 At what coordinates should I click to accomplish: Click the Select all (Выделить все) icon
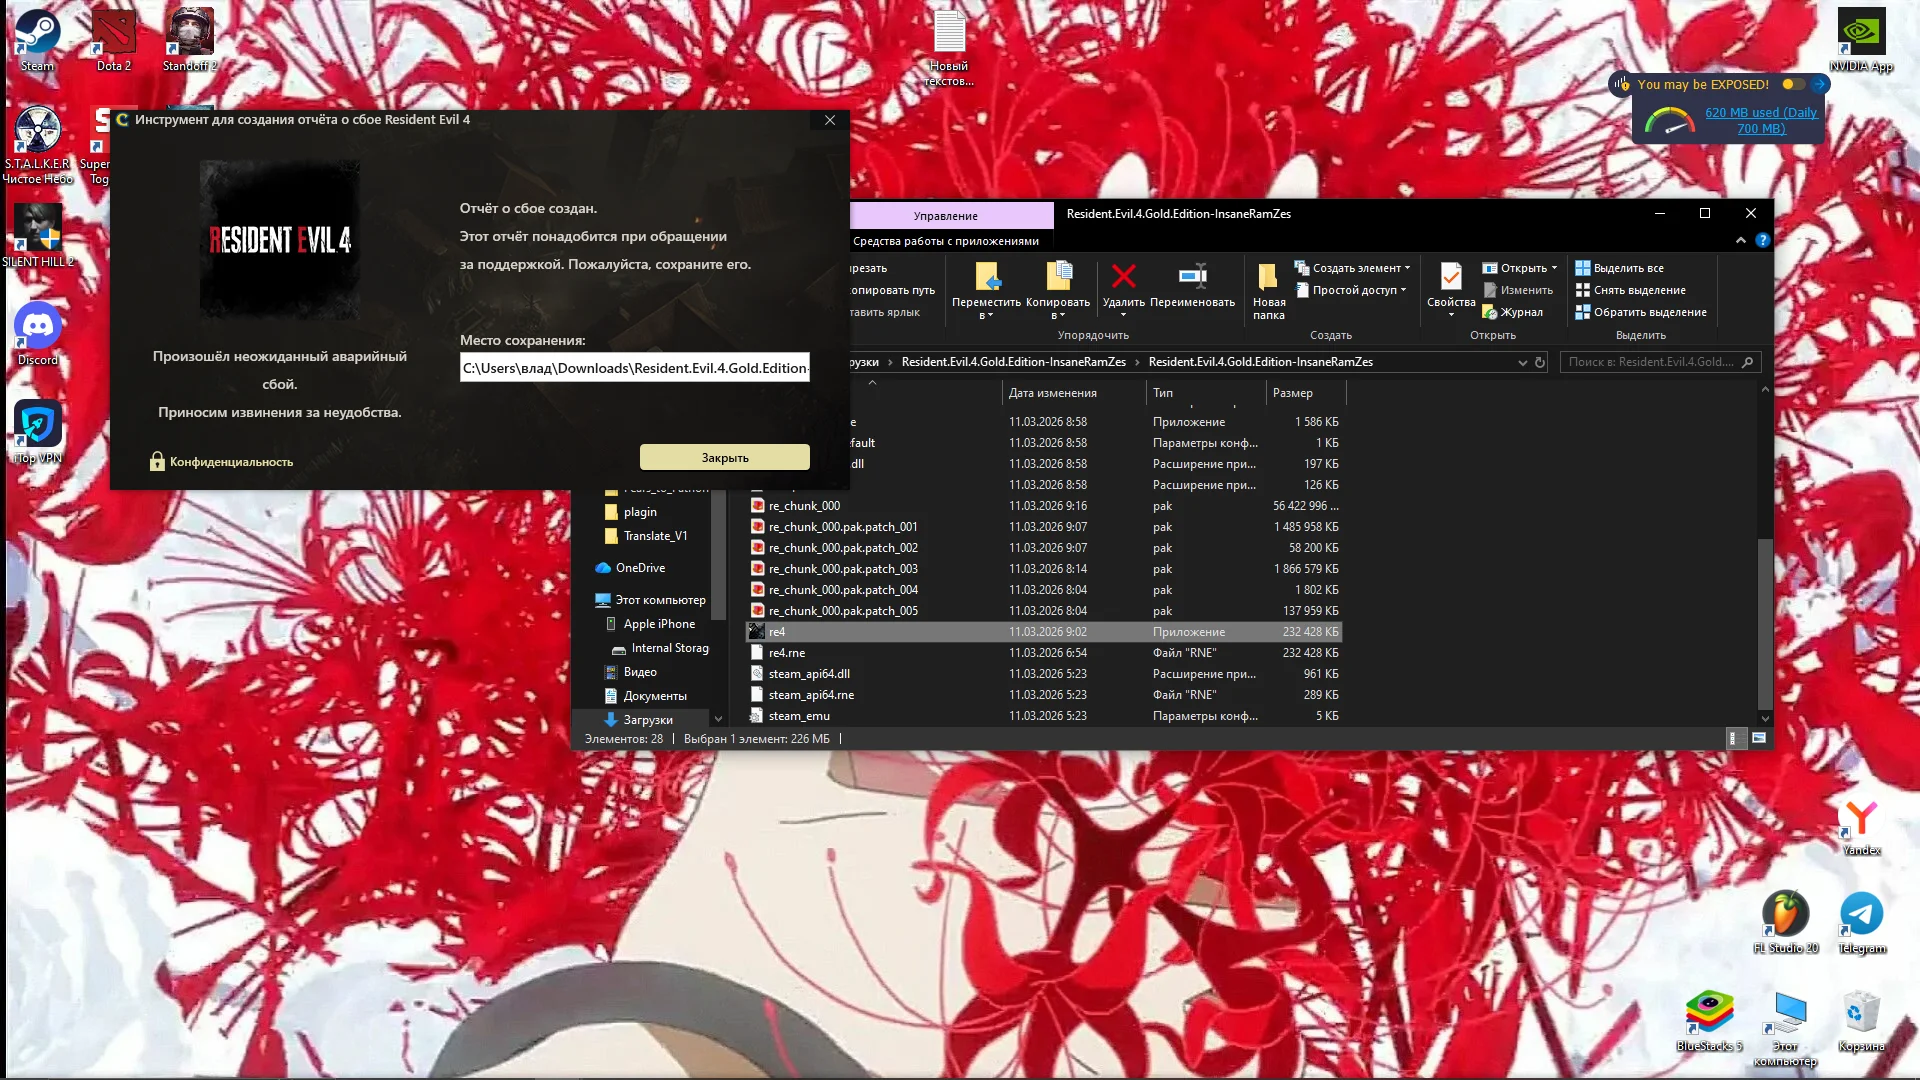tap(1582, 268)
